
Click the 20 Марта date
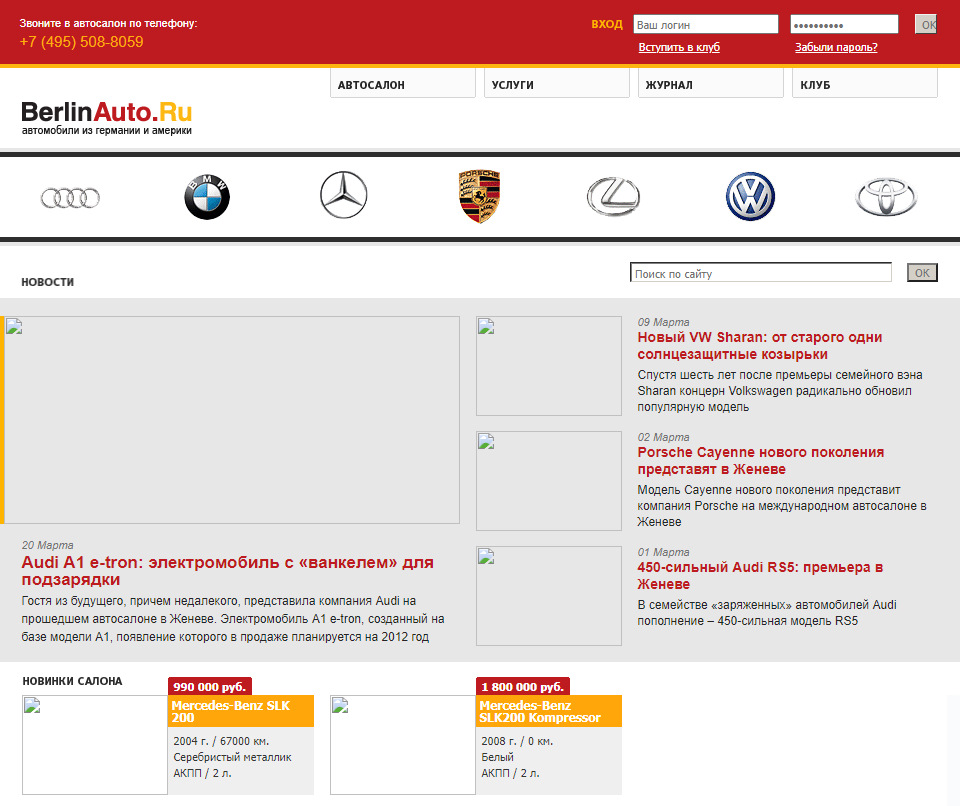click(48, 545)
